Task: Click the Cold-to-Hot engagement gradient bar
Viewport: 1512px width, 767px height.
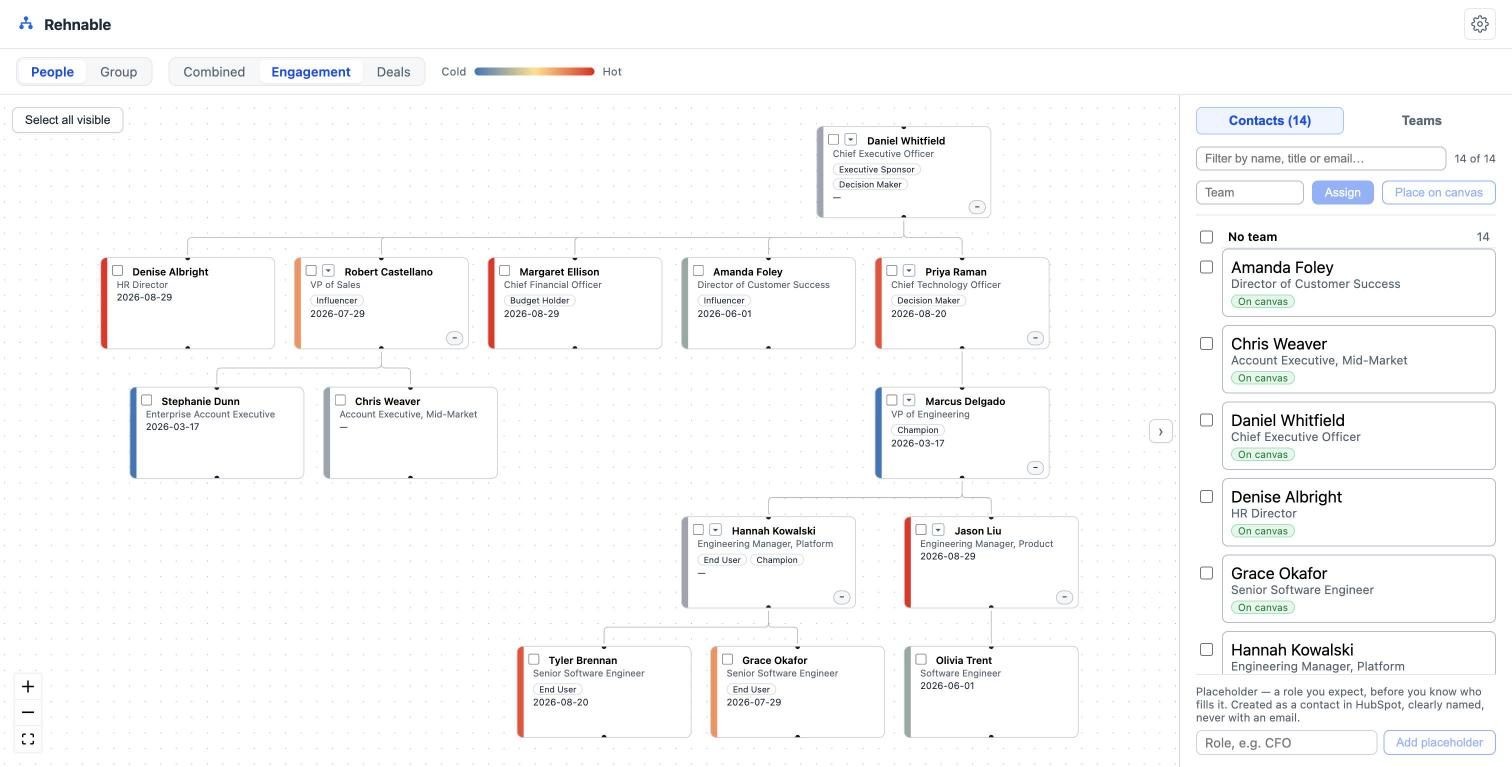Action: click(534, 72)
